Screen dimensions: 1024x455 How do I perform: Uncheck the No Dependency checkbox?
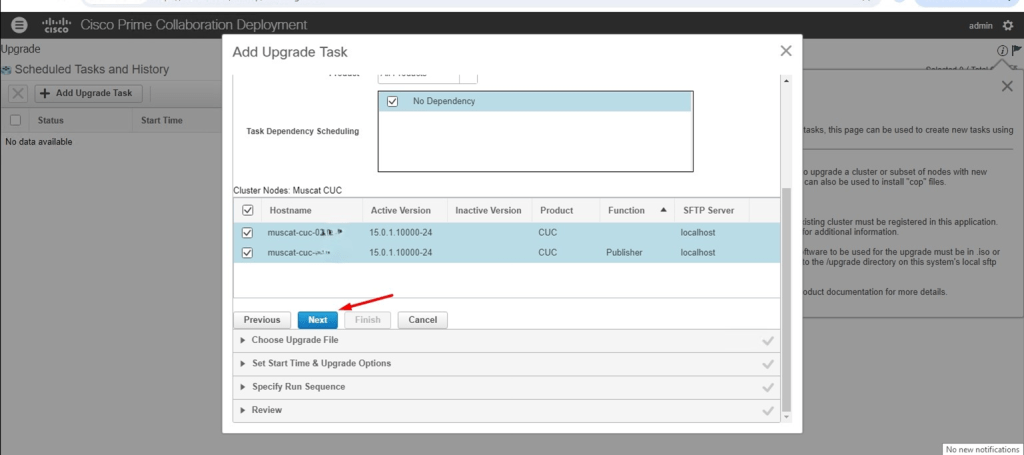[393, 101]
